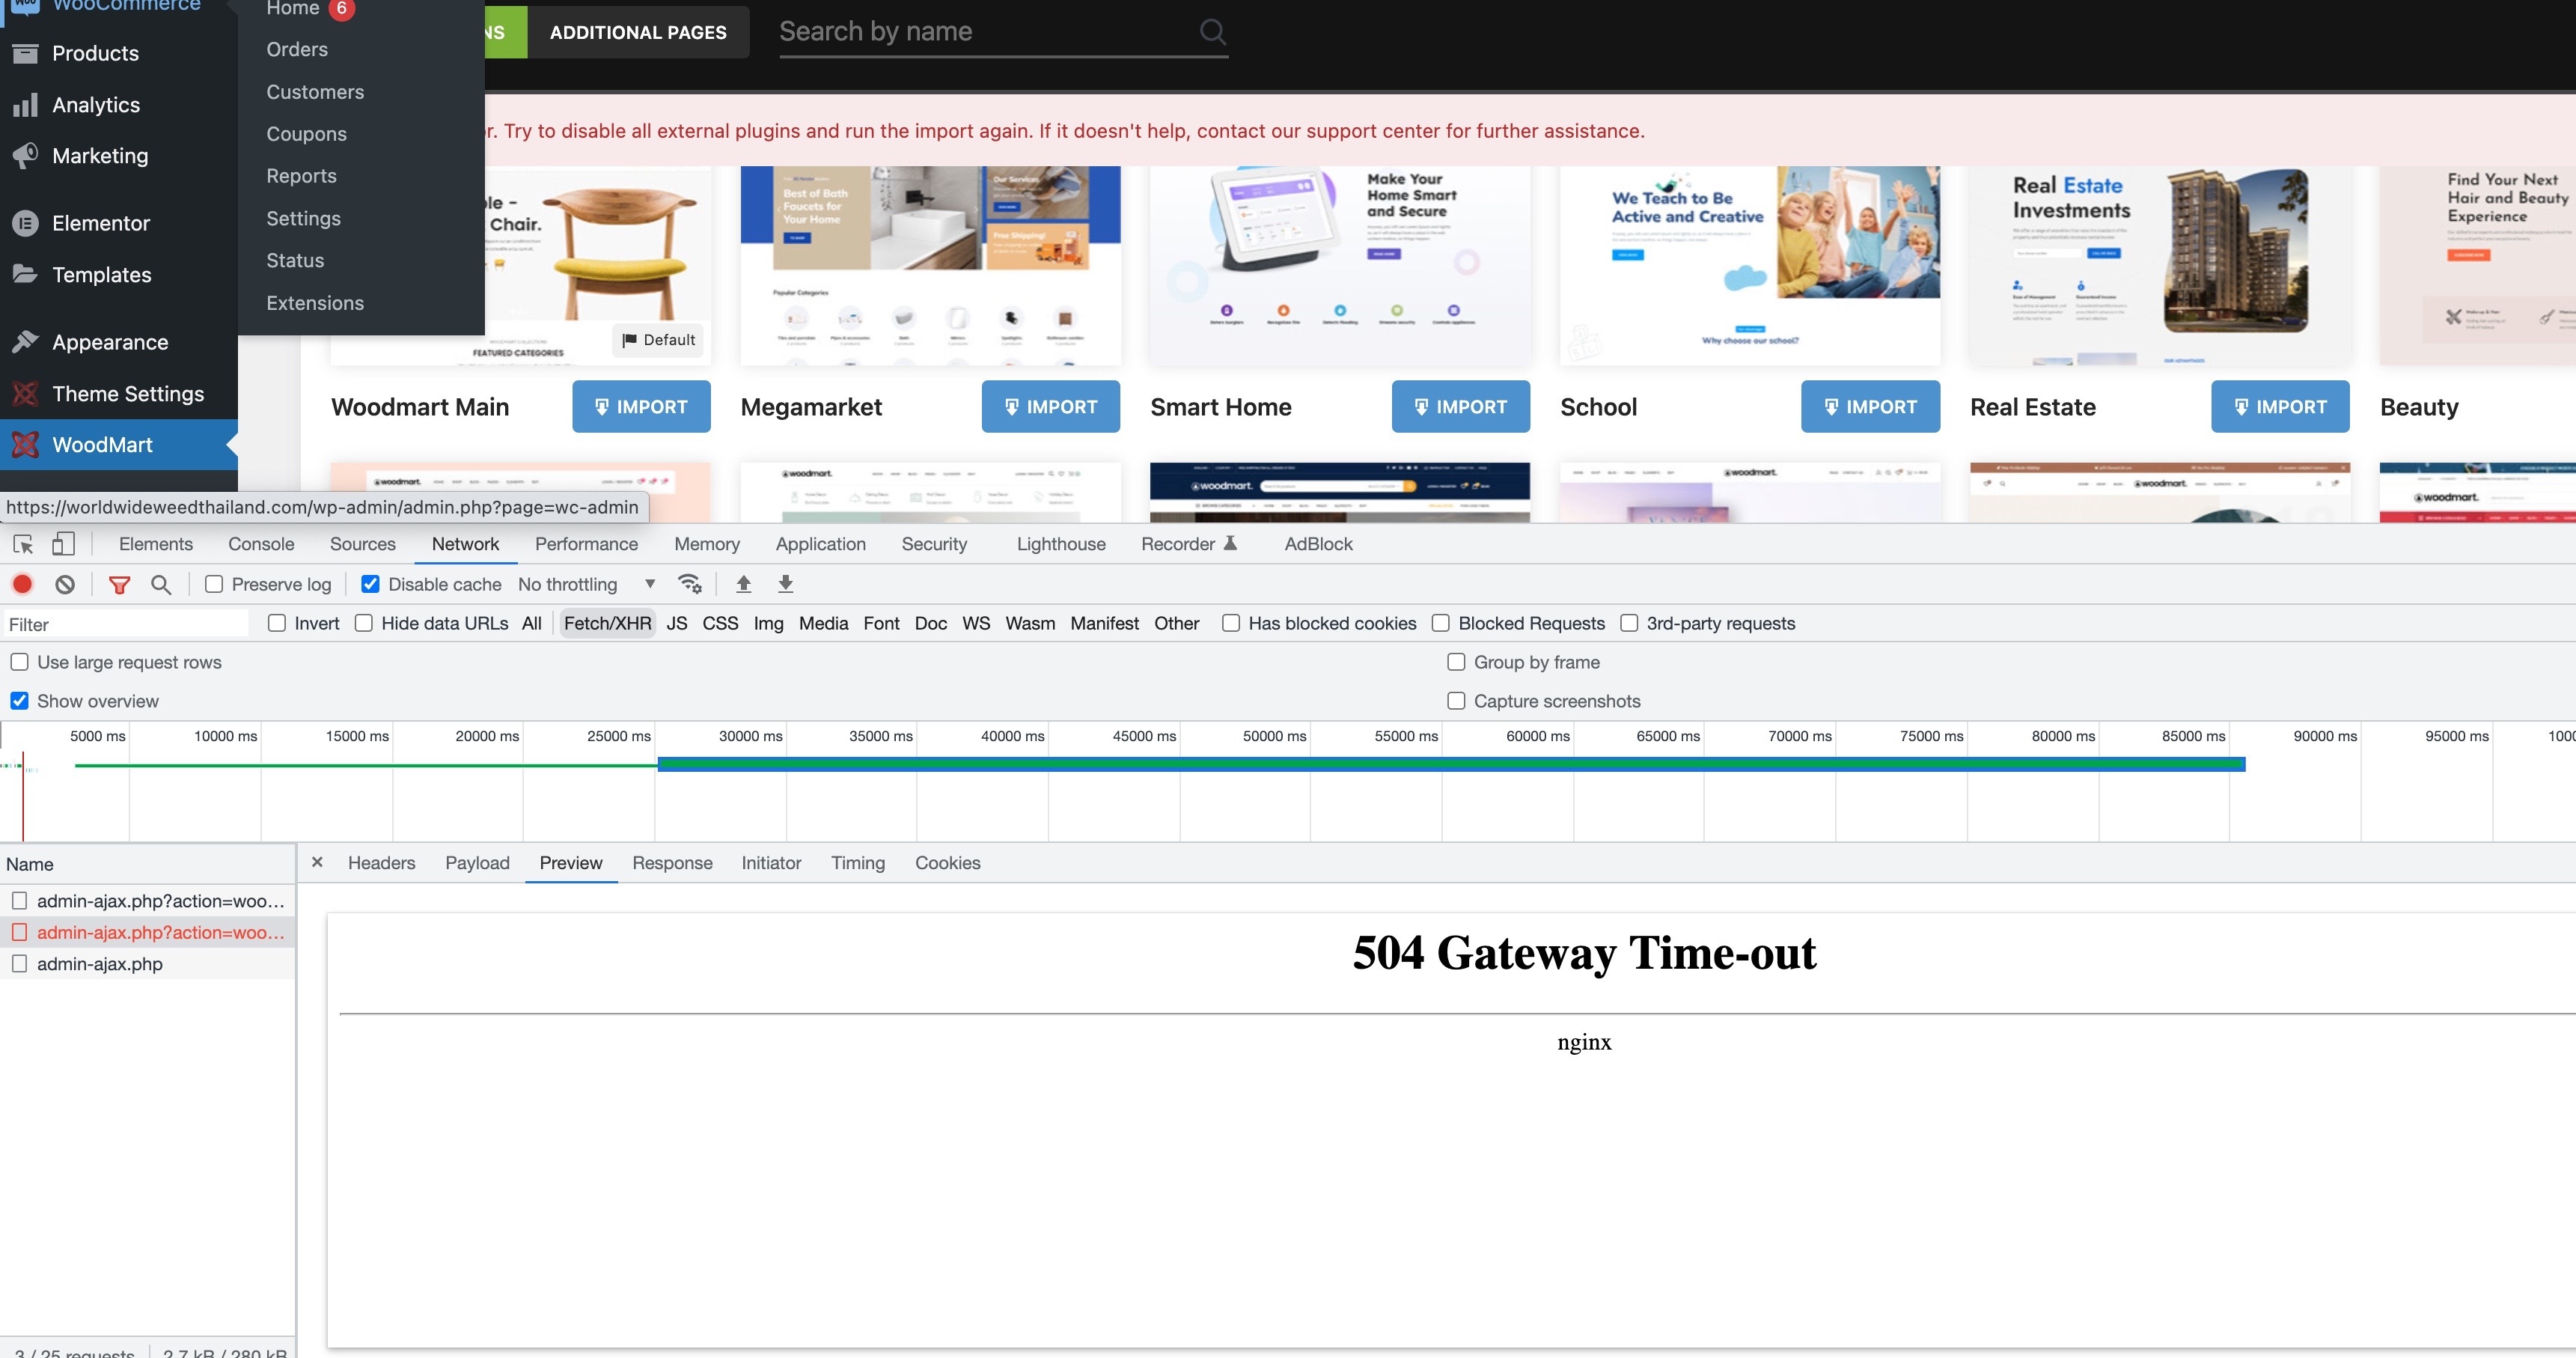The width and height of the screenshot is (2576, 1358).
Task: Open Theme Settings in sidebar
Action: tap(127, 394)
